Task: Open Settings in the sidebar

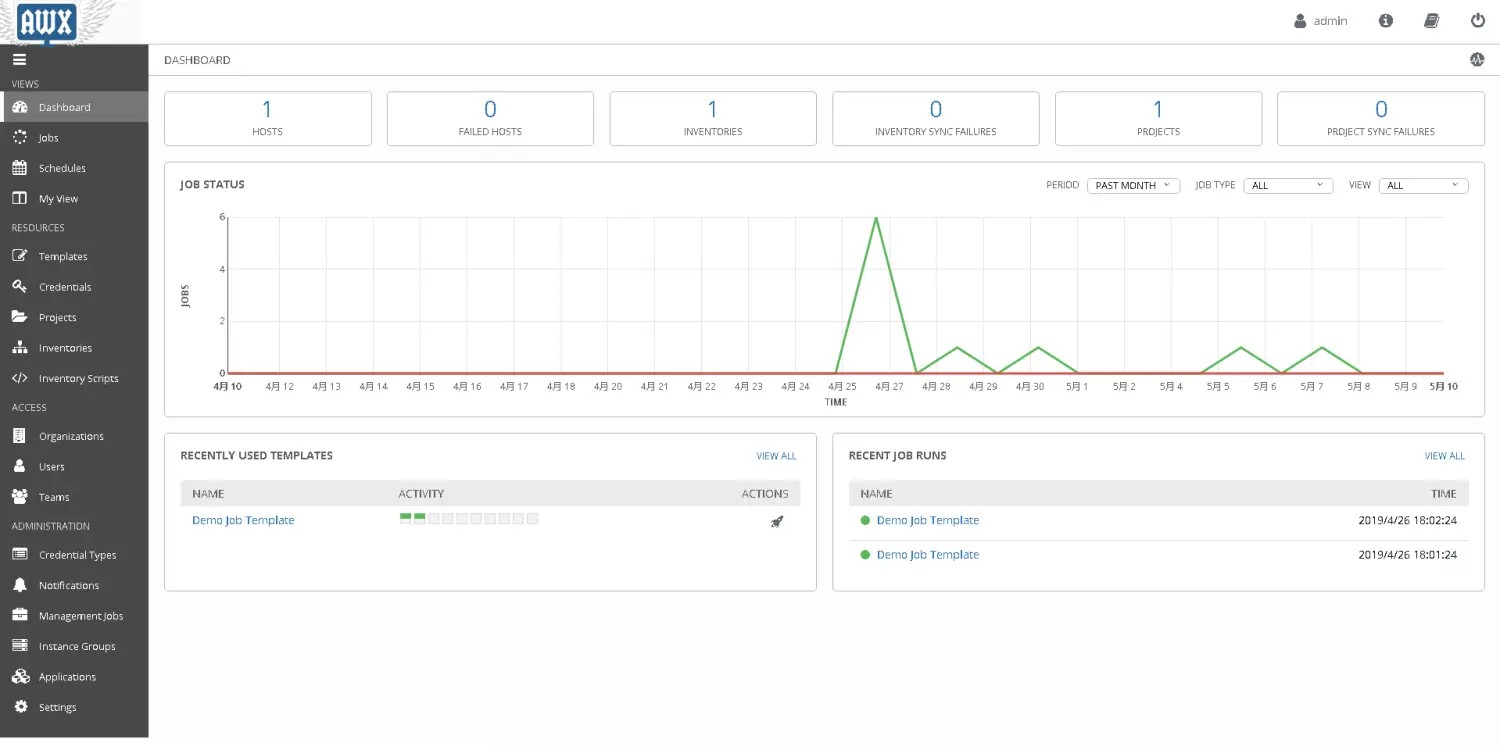Action: (x=57, y=707)
